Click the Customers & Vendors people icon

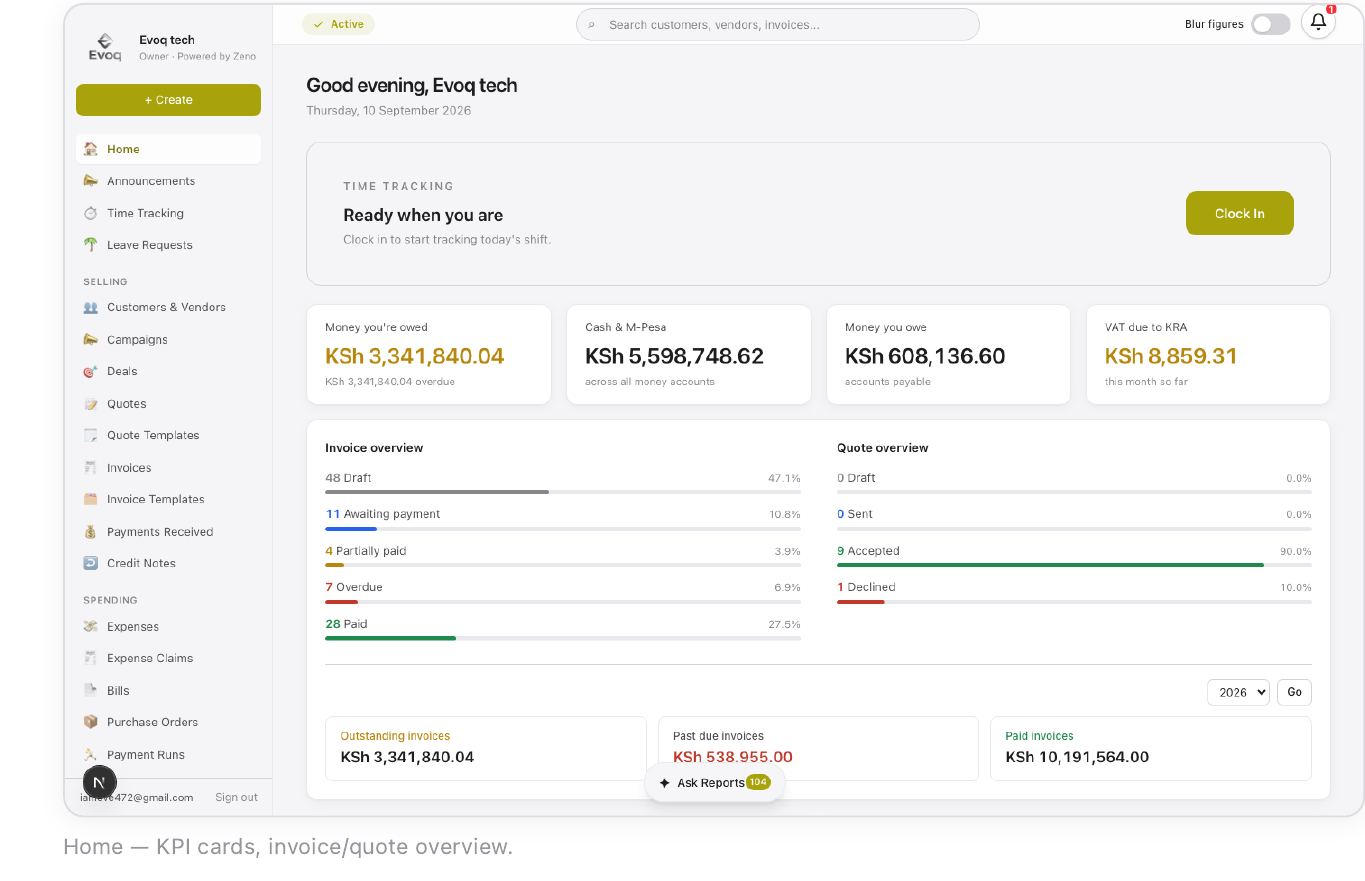[91, 307]
